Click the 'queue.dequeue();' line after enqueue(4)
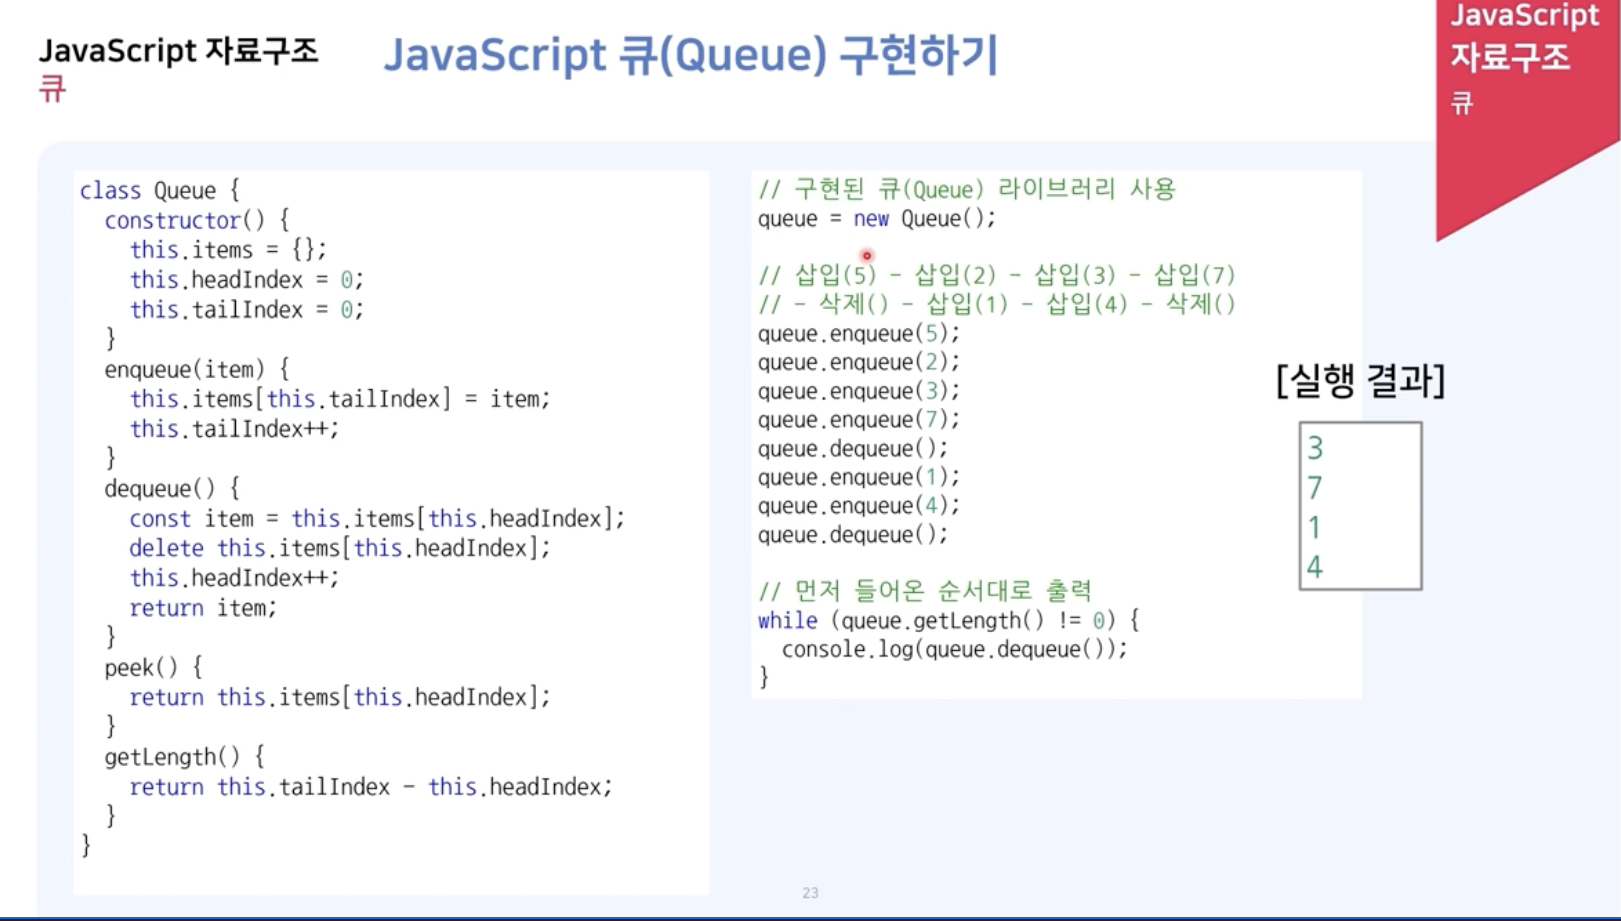The width and height of the screenshot is (1621, 921). pos(853,535)
